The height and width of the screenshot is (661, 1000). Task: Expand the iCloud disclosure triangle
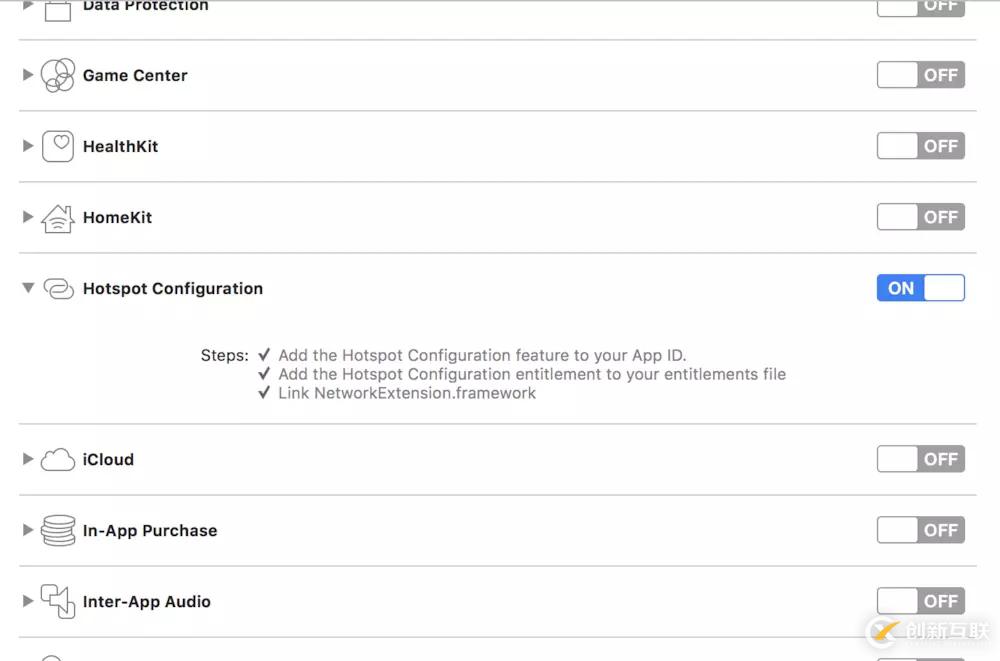tap(28, 459)
